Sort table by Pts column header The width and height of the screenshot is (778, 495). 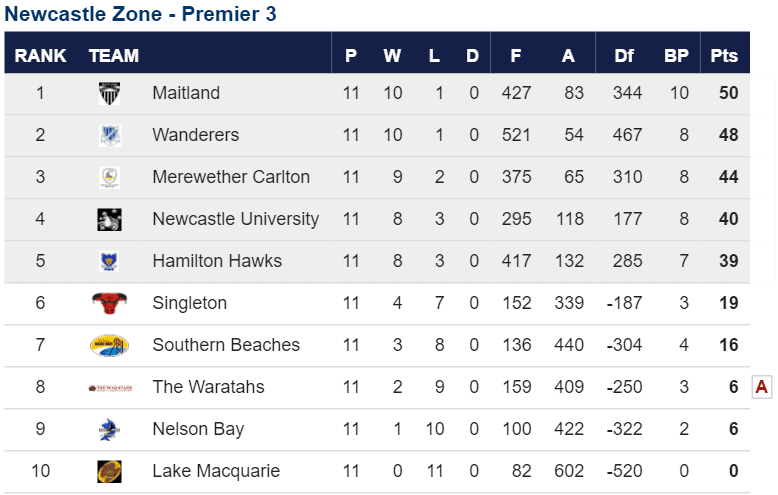pyautogui.click(x=724, y=56)
